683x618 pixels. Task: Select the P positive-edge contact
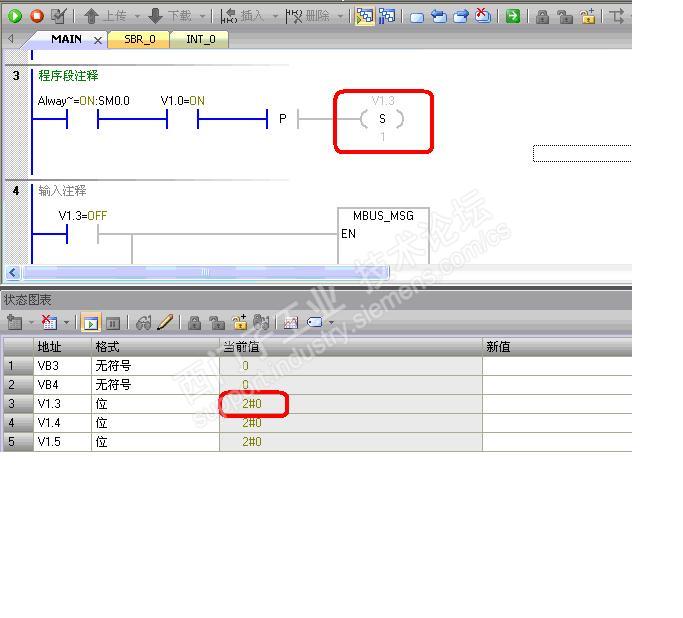pyautogui.click(x=282, y=118)
